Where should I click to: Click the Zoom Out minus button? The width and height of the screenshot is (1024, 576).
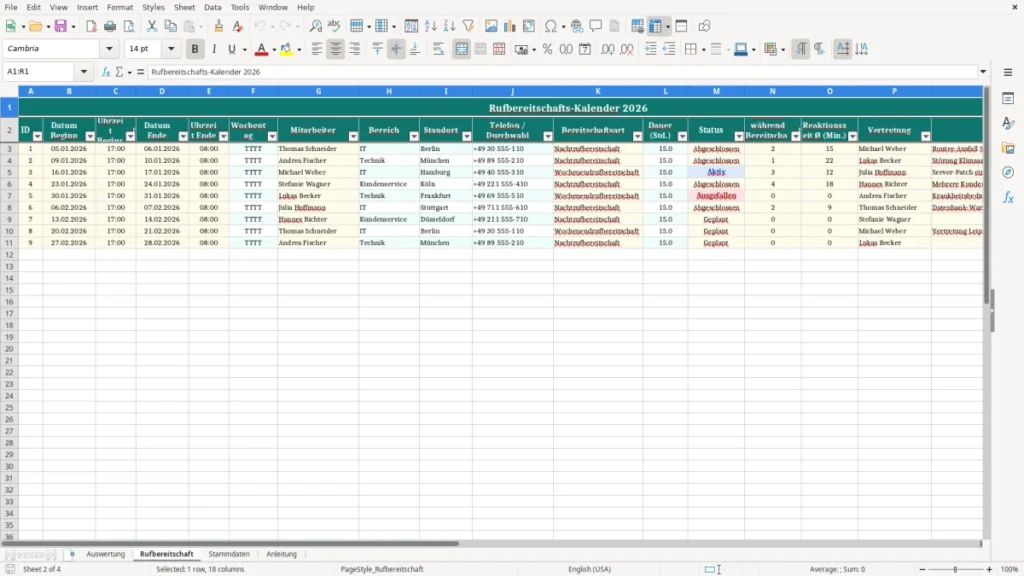coord(922,569)
